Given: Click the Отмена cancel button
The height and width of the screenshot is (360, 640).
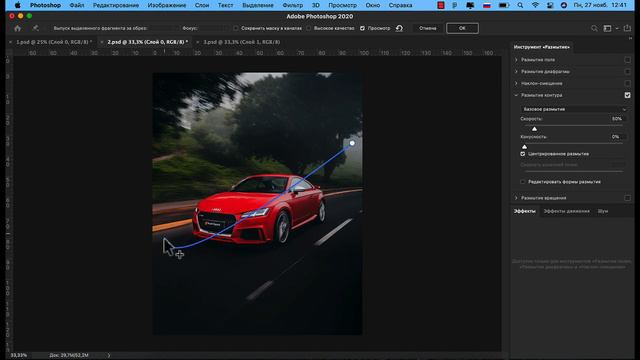Looking at the screenshot, I should (427, 28).
